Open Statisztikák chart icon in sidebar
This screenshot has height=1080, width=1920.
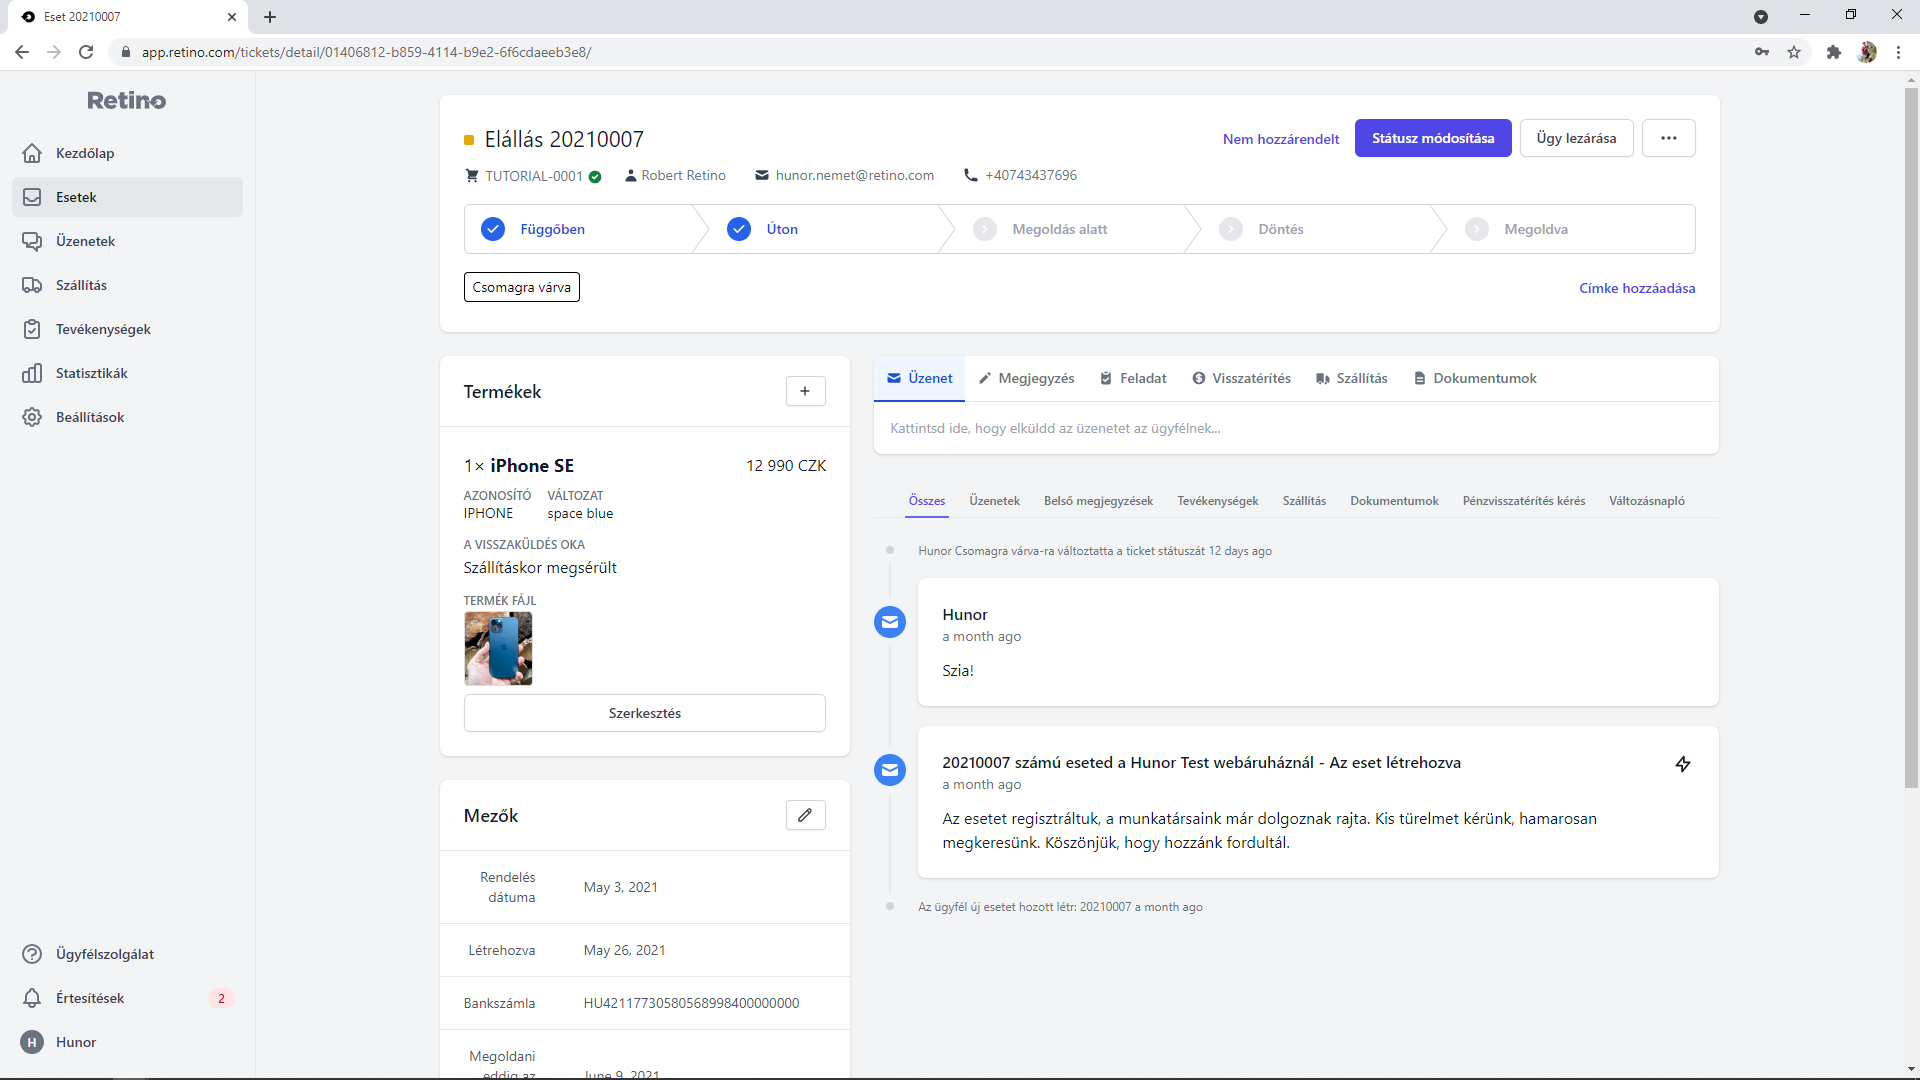(x=32, y=373)
